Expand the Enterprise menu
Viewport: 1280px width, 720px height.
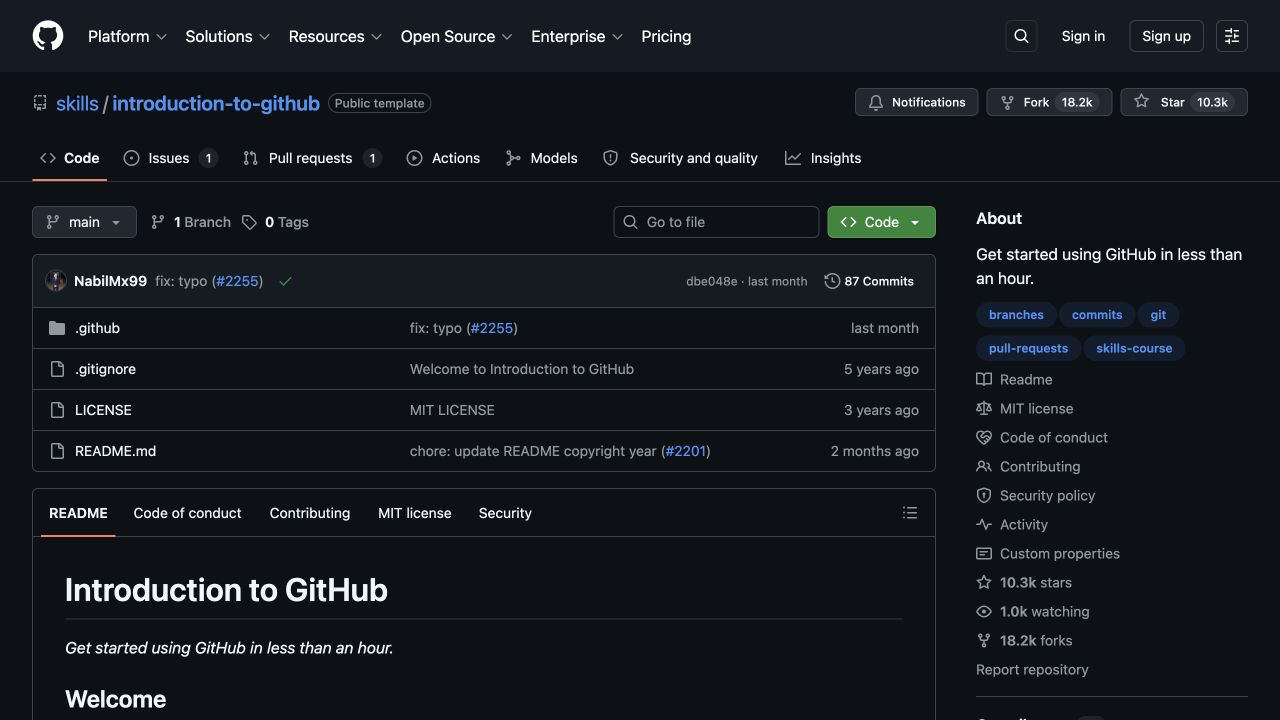point(577,36)
